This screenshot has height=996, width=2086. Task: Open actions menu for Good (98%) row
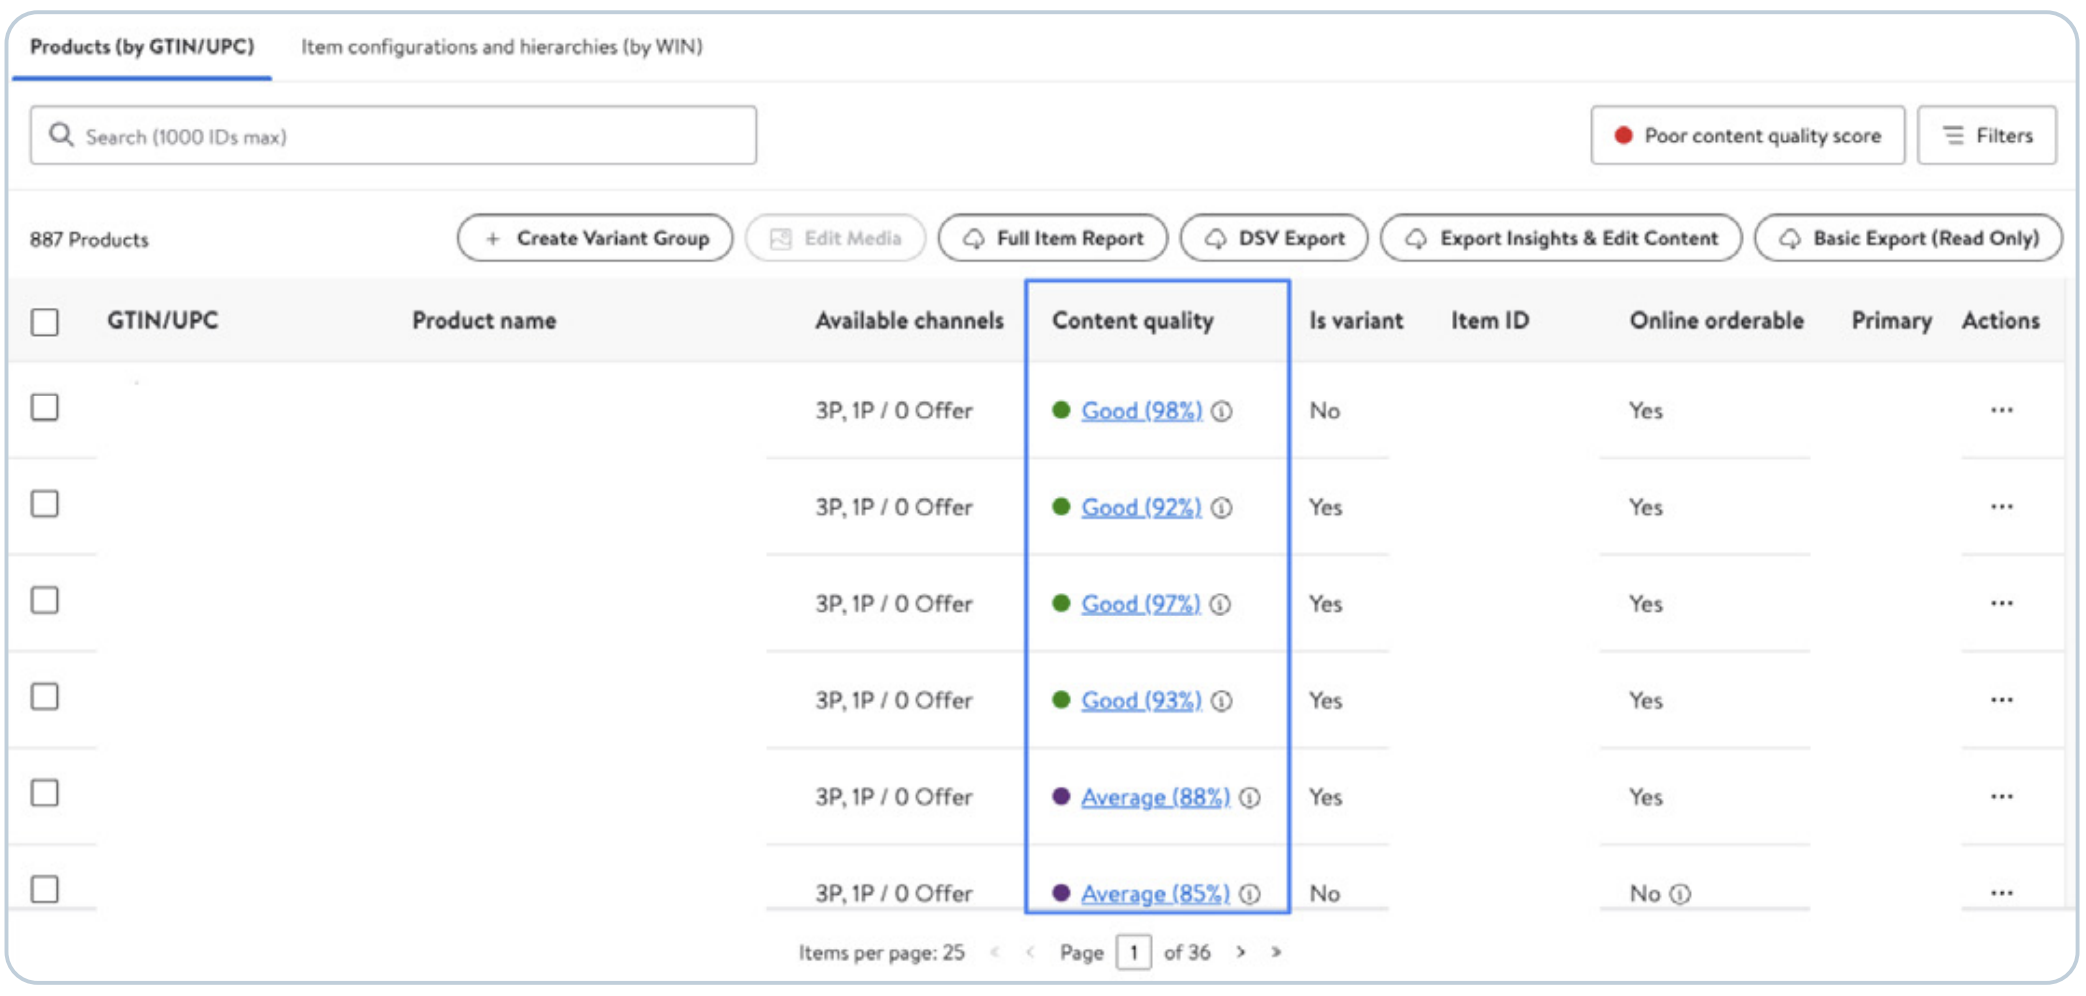[2001, 410]
